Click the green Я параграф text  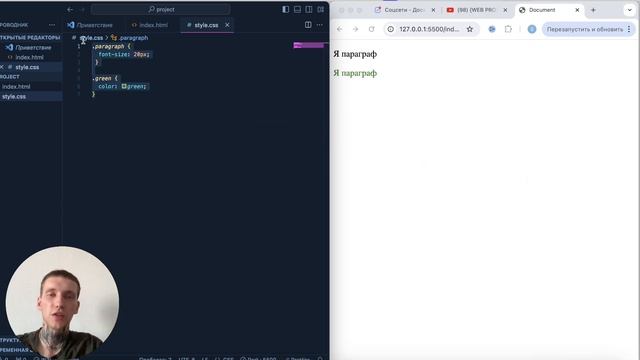click(x=355, y=73)
